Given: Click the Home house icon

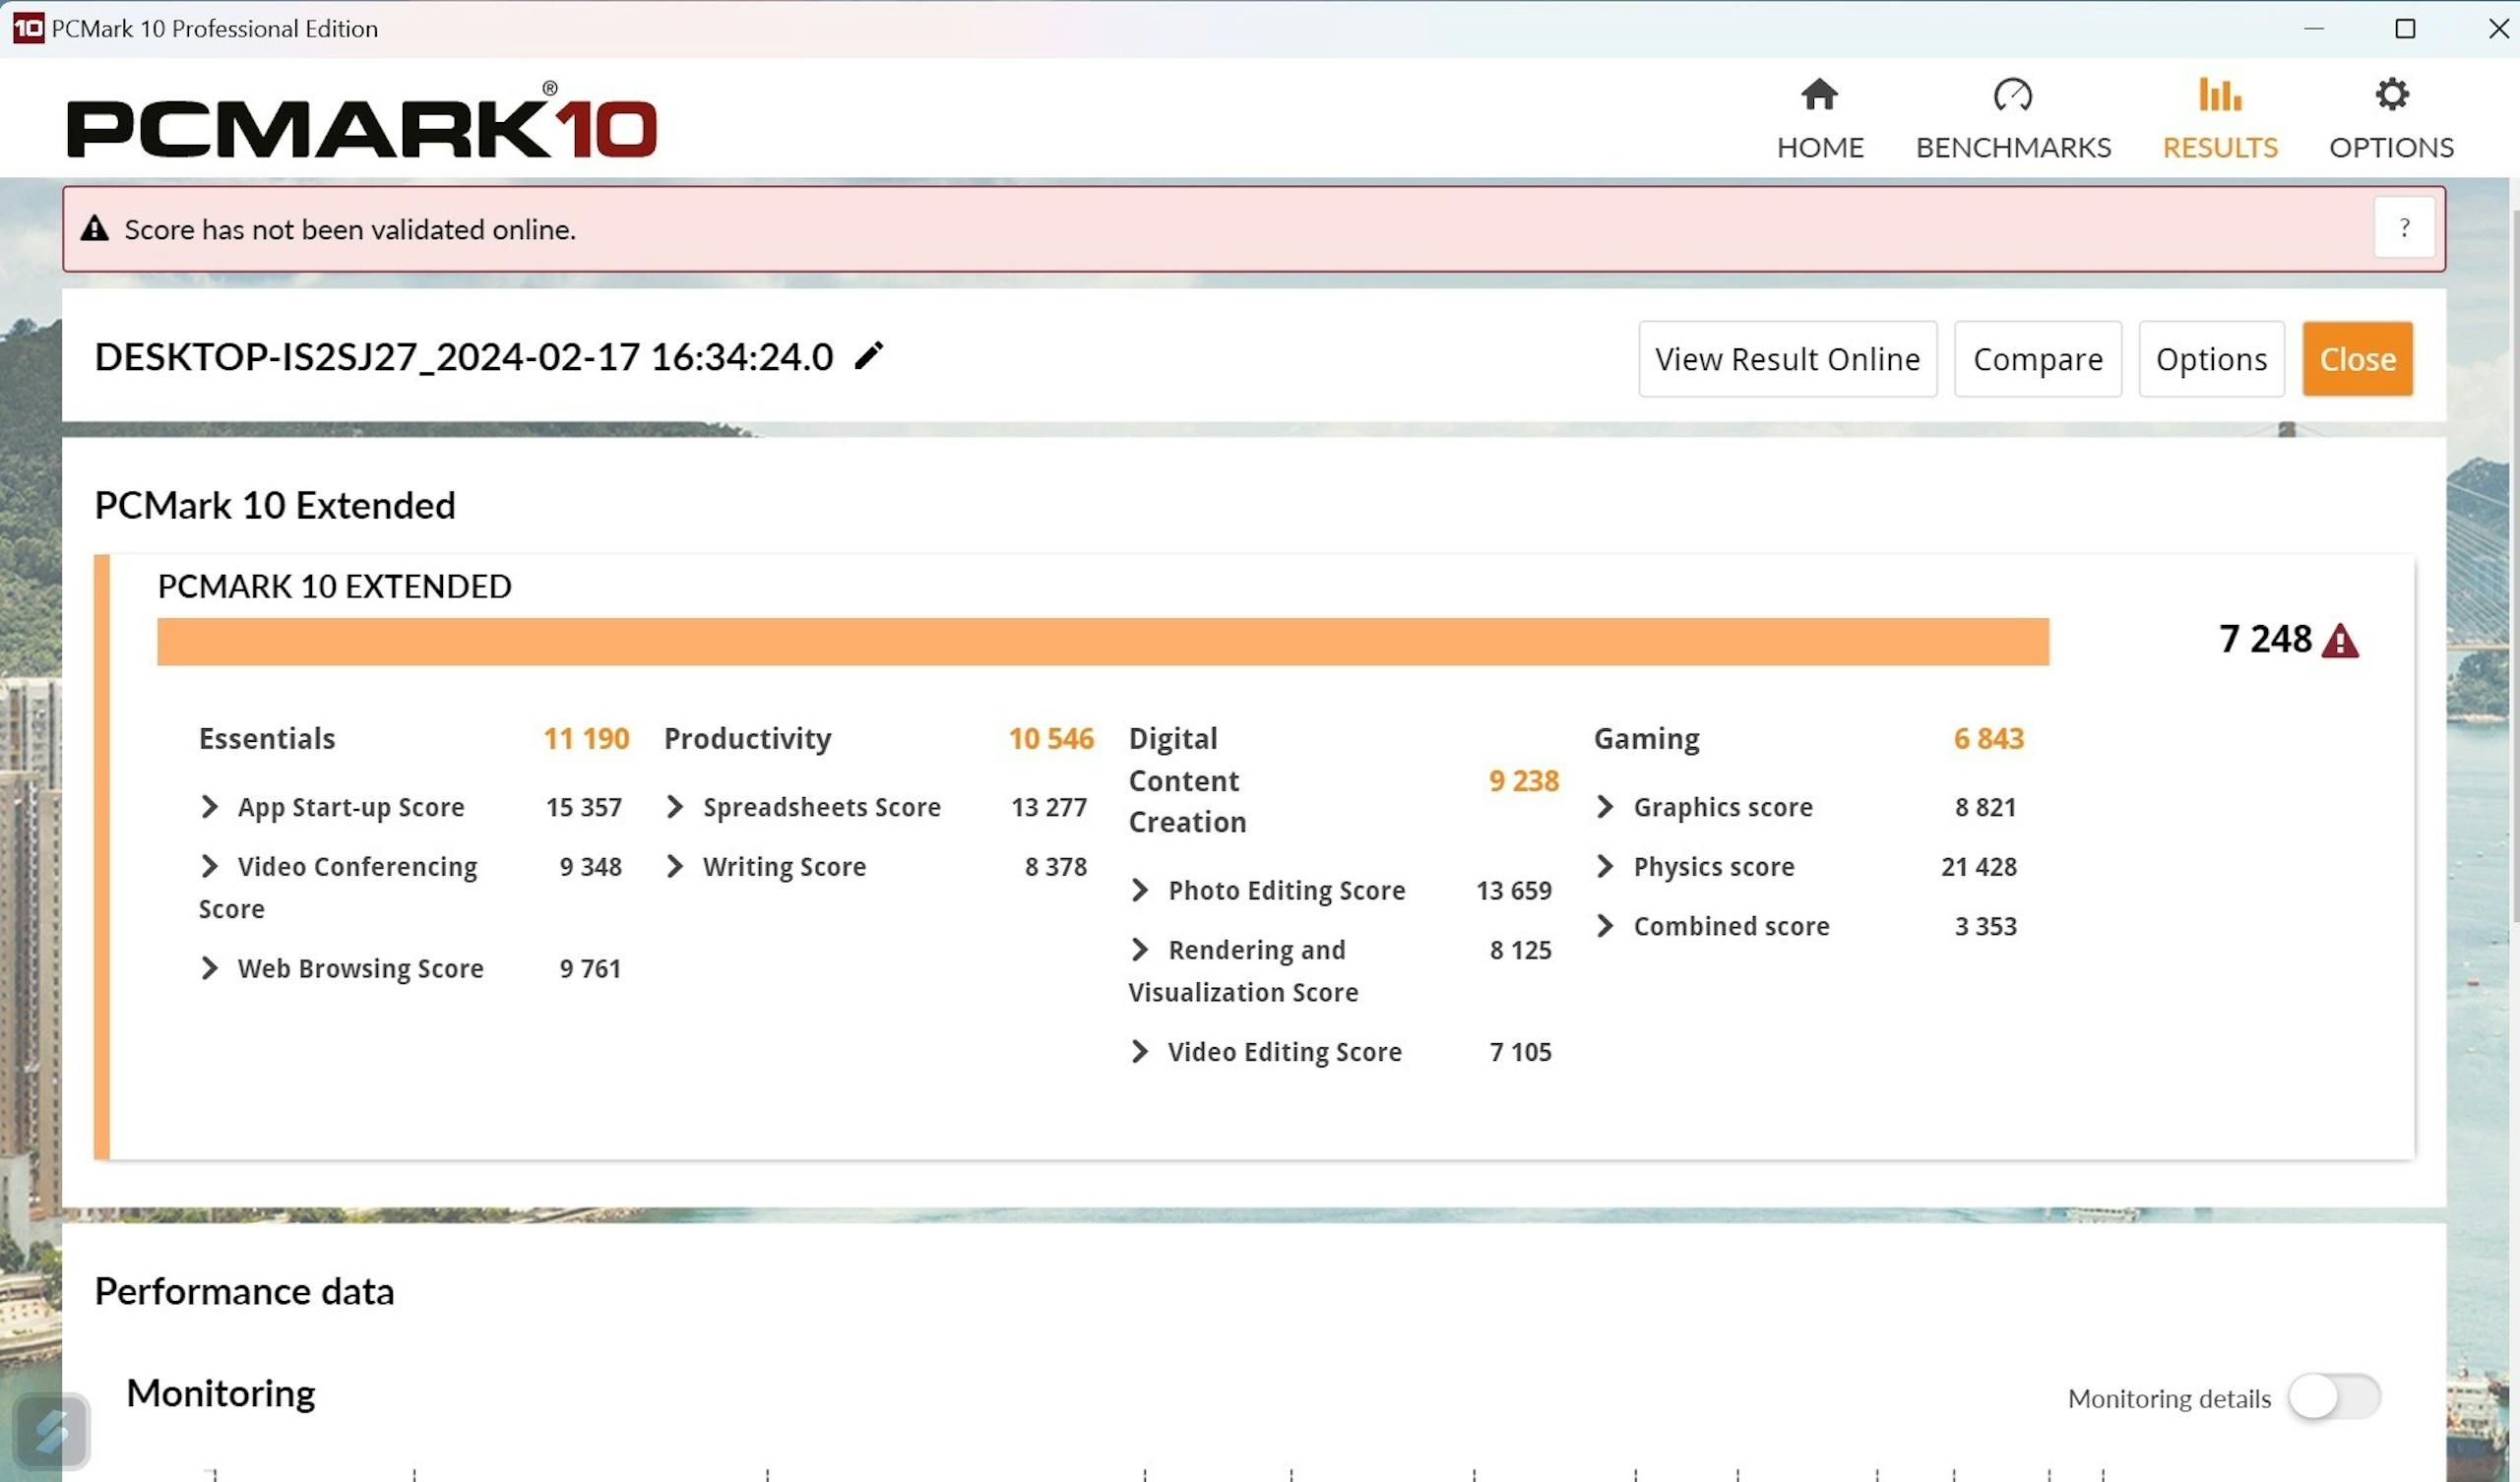Looking at the screenshot, I should tap(1819, 95).
